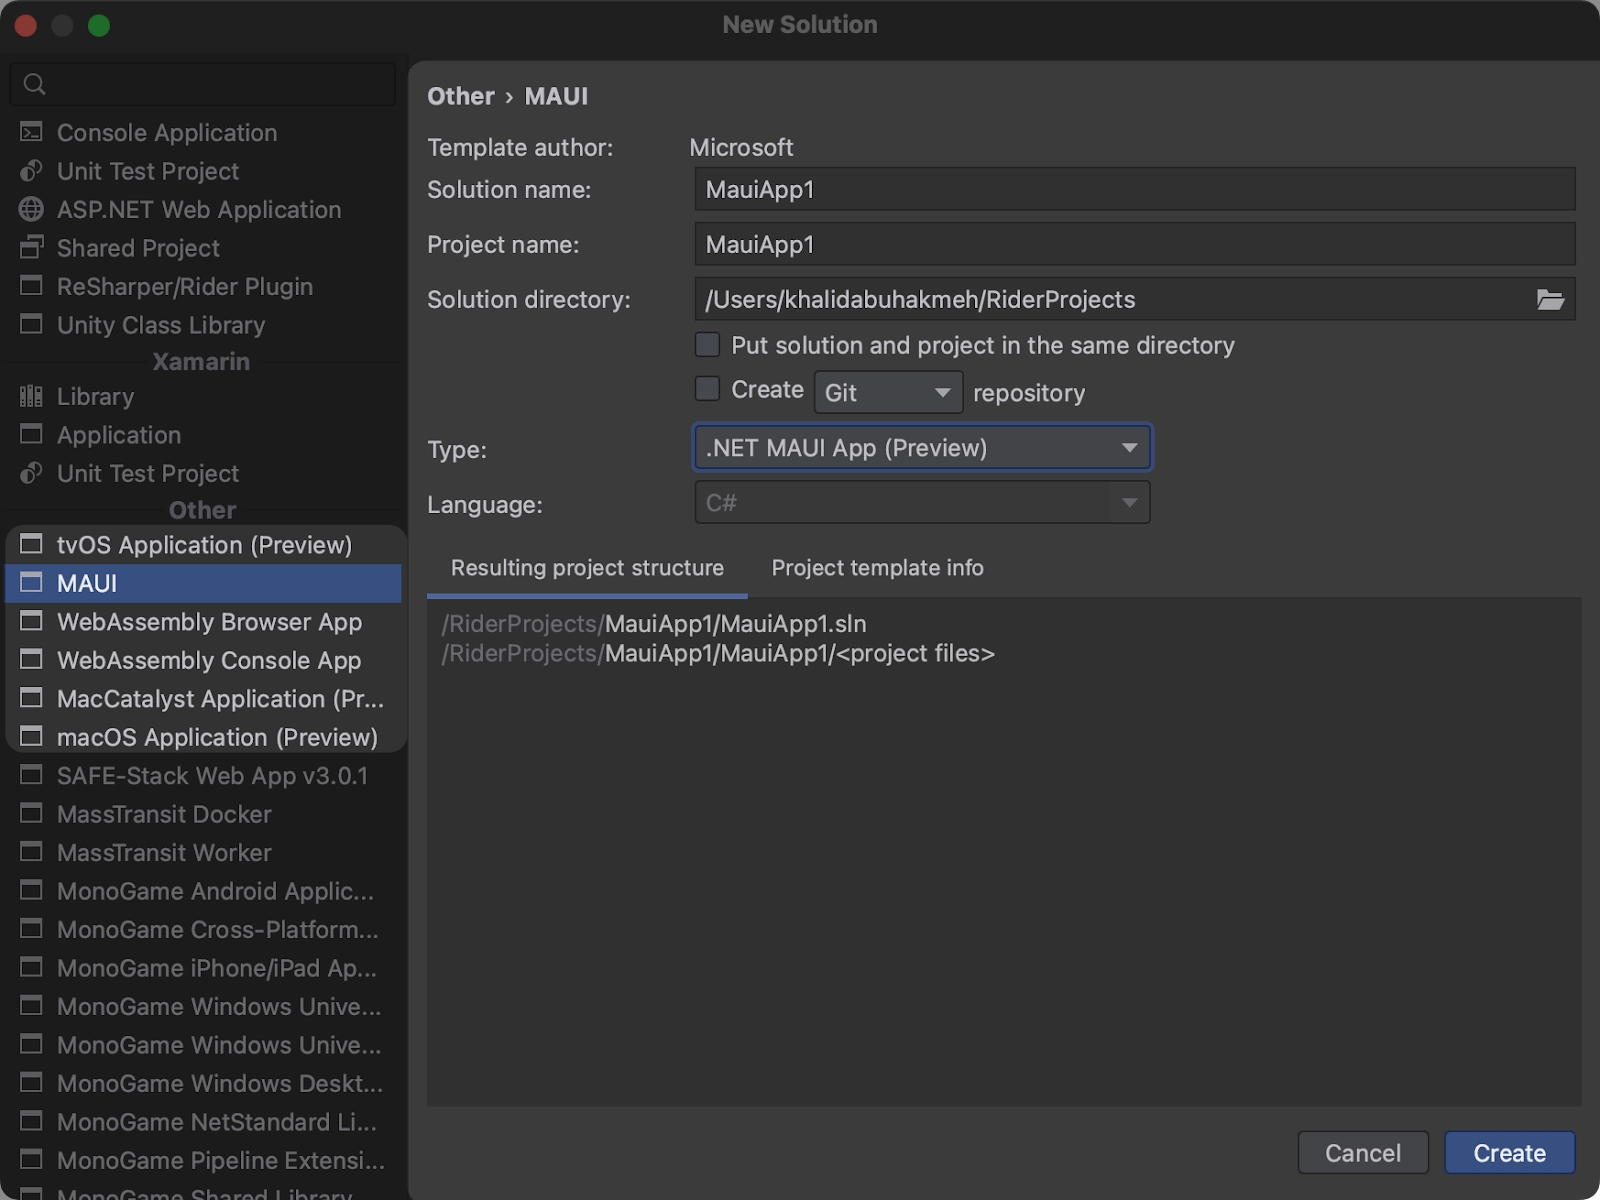The height and width of the screenshot is (1200, 1600).
Task: Select the Xamarin Library template icon
Action: click(x=31, y=396)
